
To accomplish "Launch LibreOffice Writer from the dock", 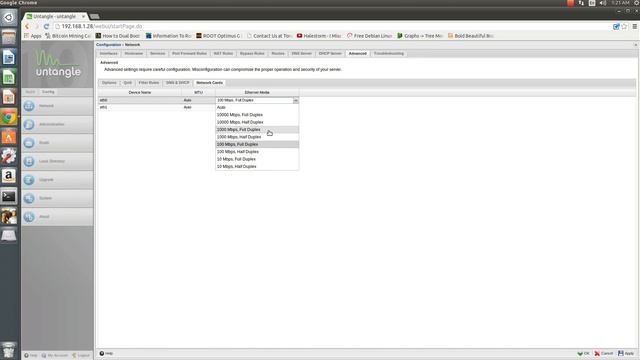I will [x=9, y=57].
